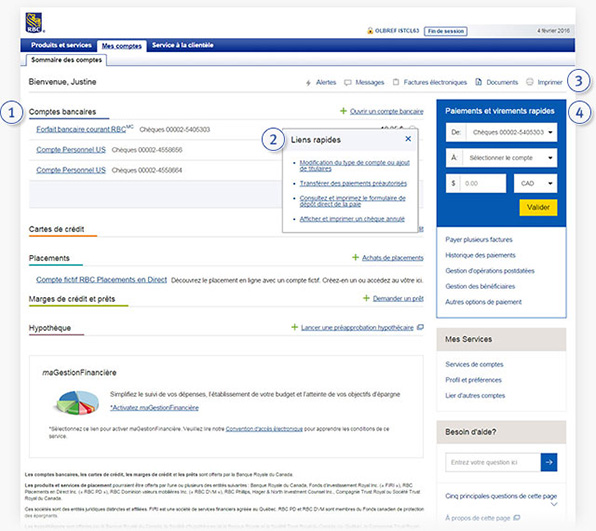Click Lancer une préapprobation hypothécaire link
This screenshot has width=596, height=531.
point(357,327)
